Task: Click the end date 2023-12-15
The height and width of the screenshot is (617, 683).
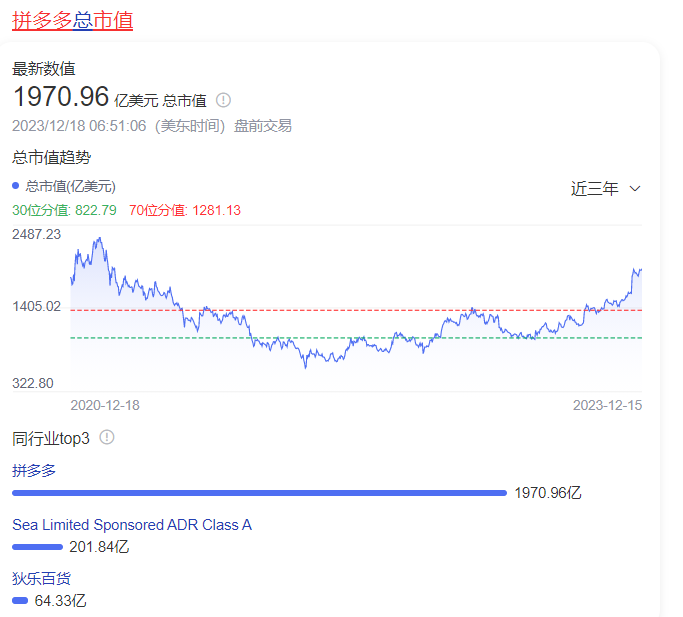Action: (x=607, y=405)
